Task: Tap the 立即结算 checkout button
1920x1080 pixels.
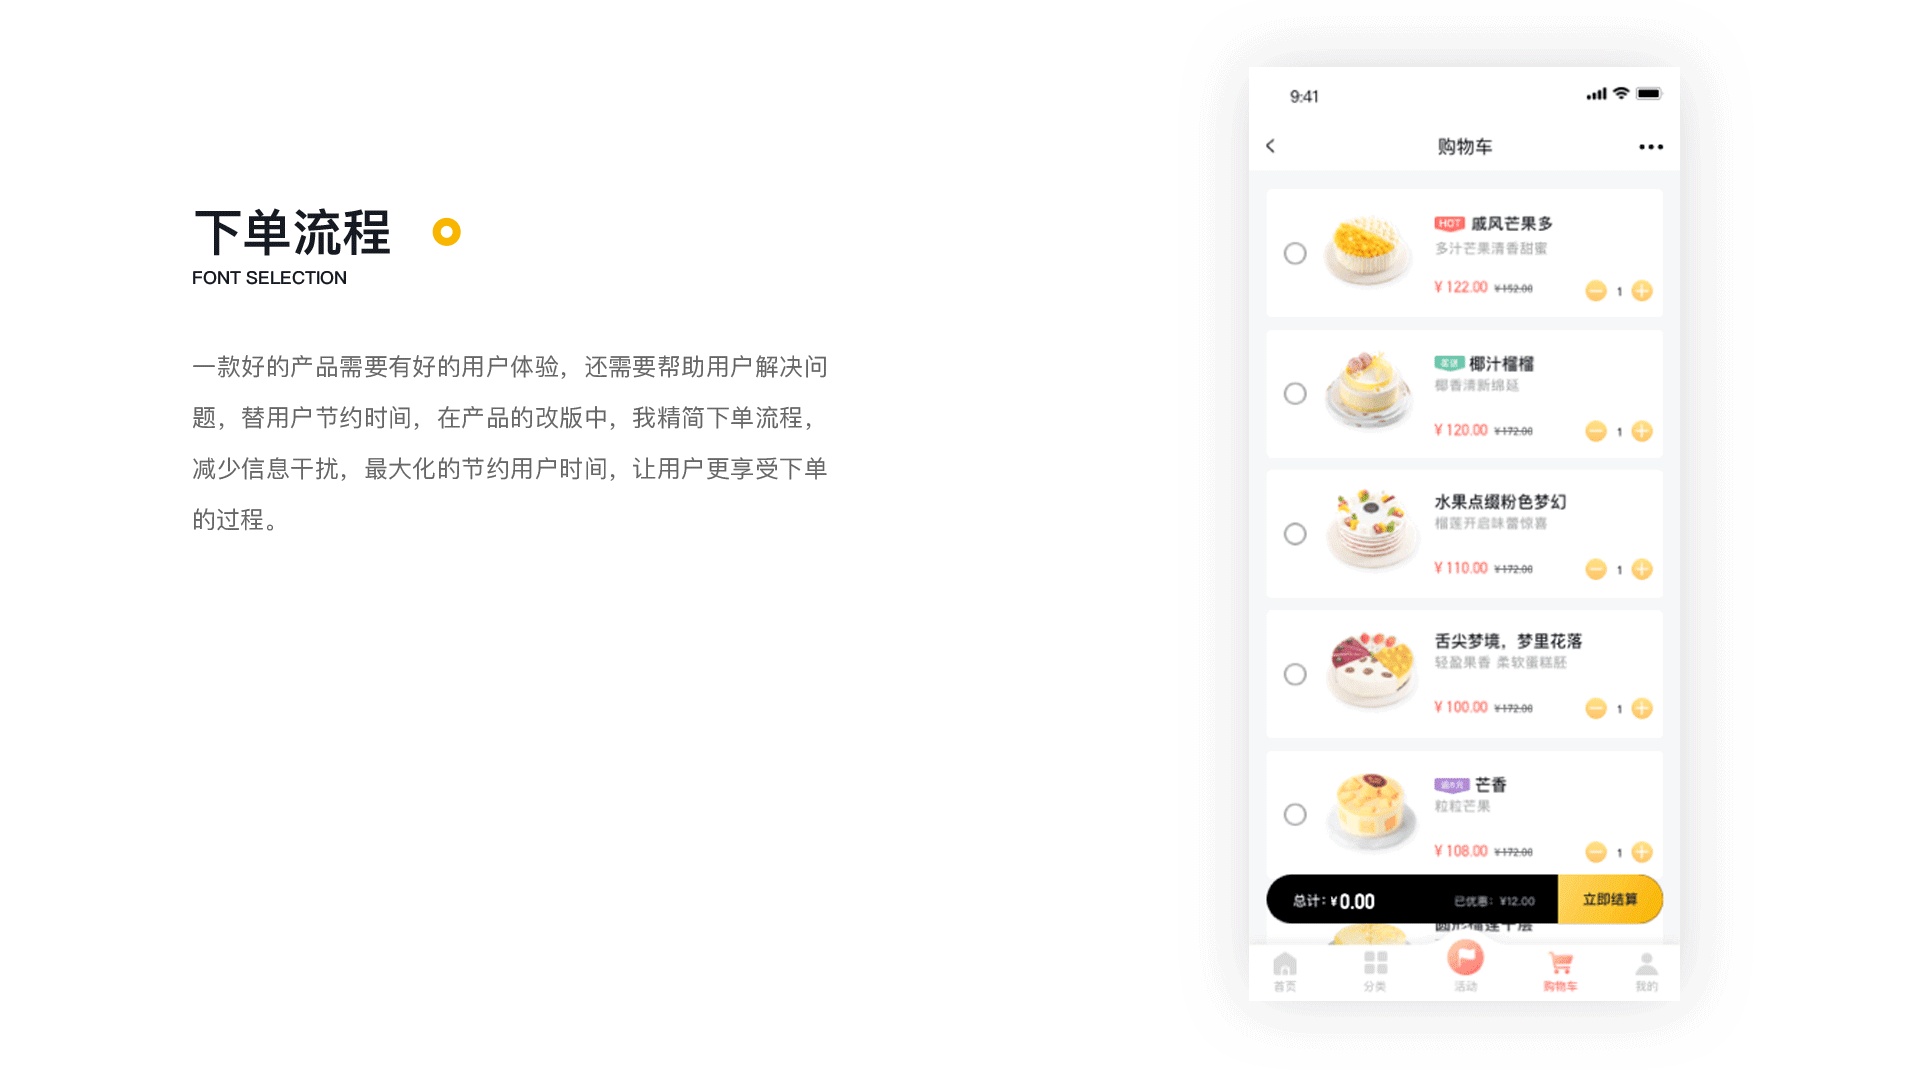Action: pos(1610,899)
